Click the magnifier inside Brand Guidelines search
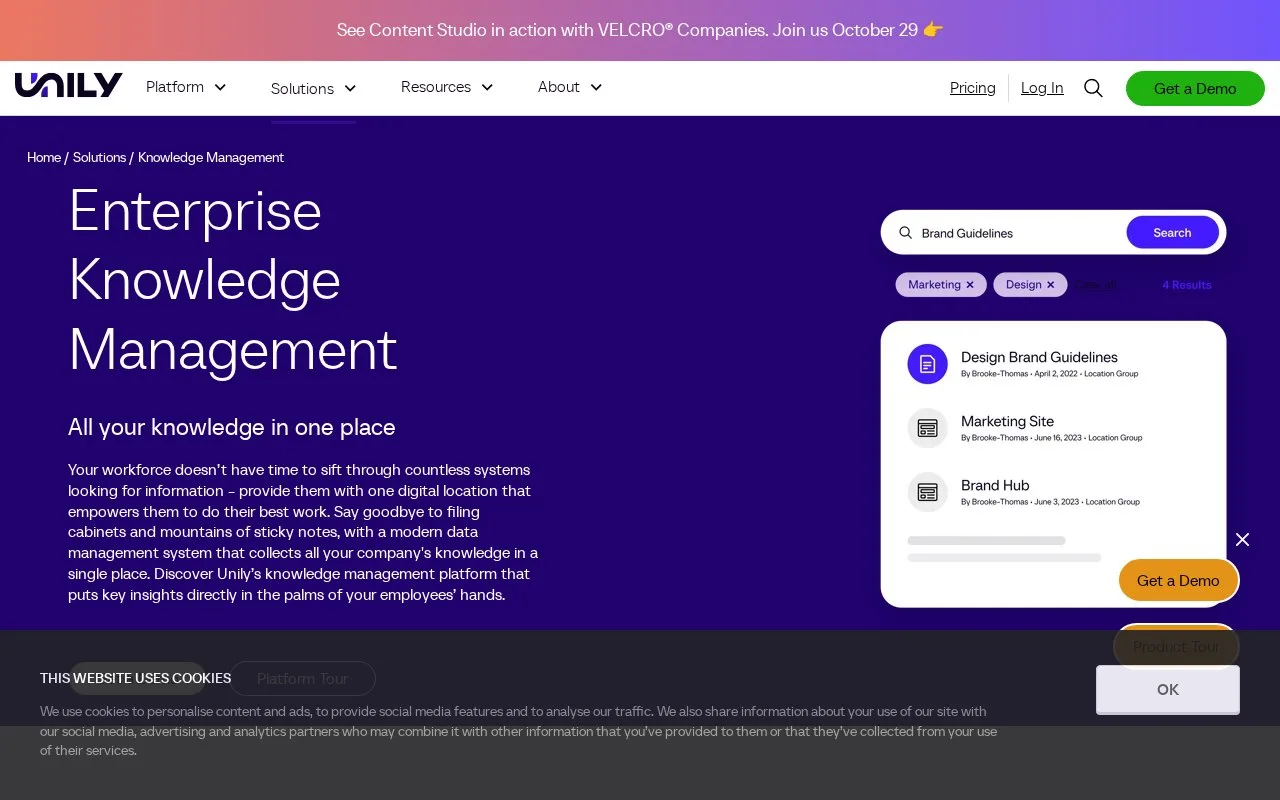Viewport: 1280px width, 800px height. click(906, 233)
